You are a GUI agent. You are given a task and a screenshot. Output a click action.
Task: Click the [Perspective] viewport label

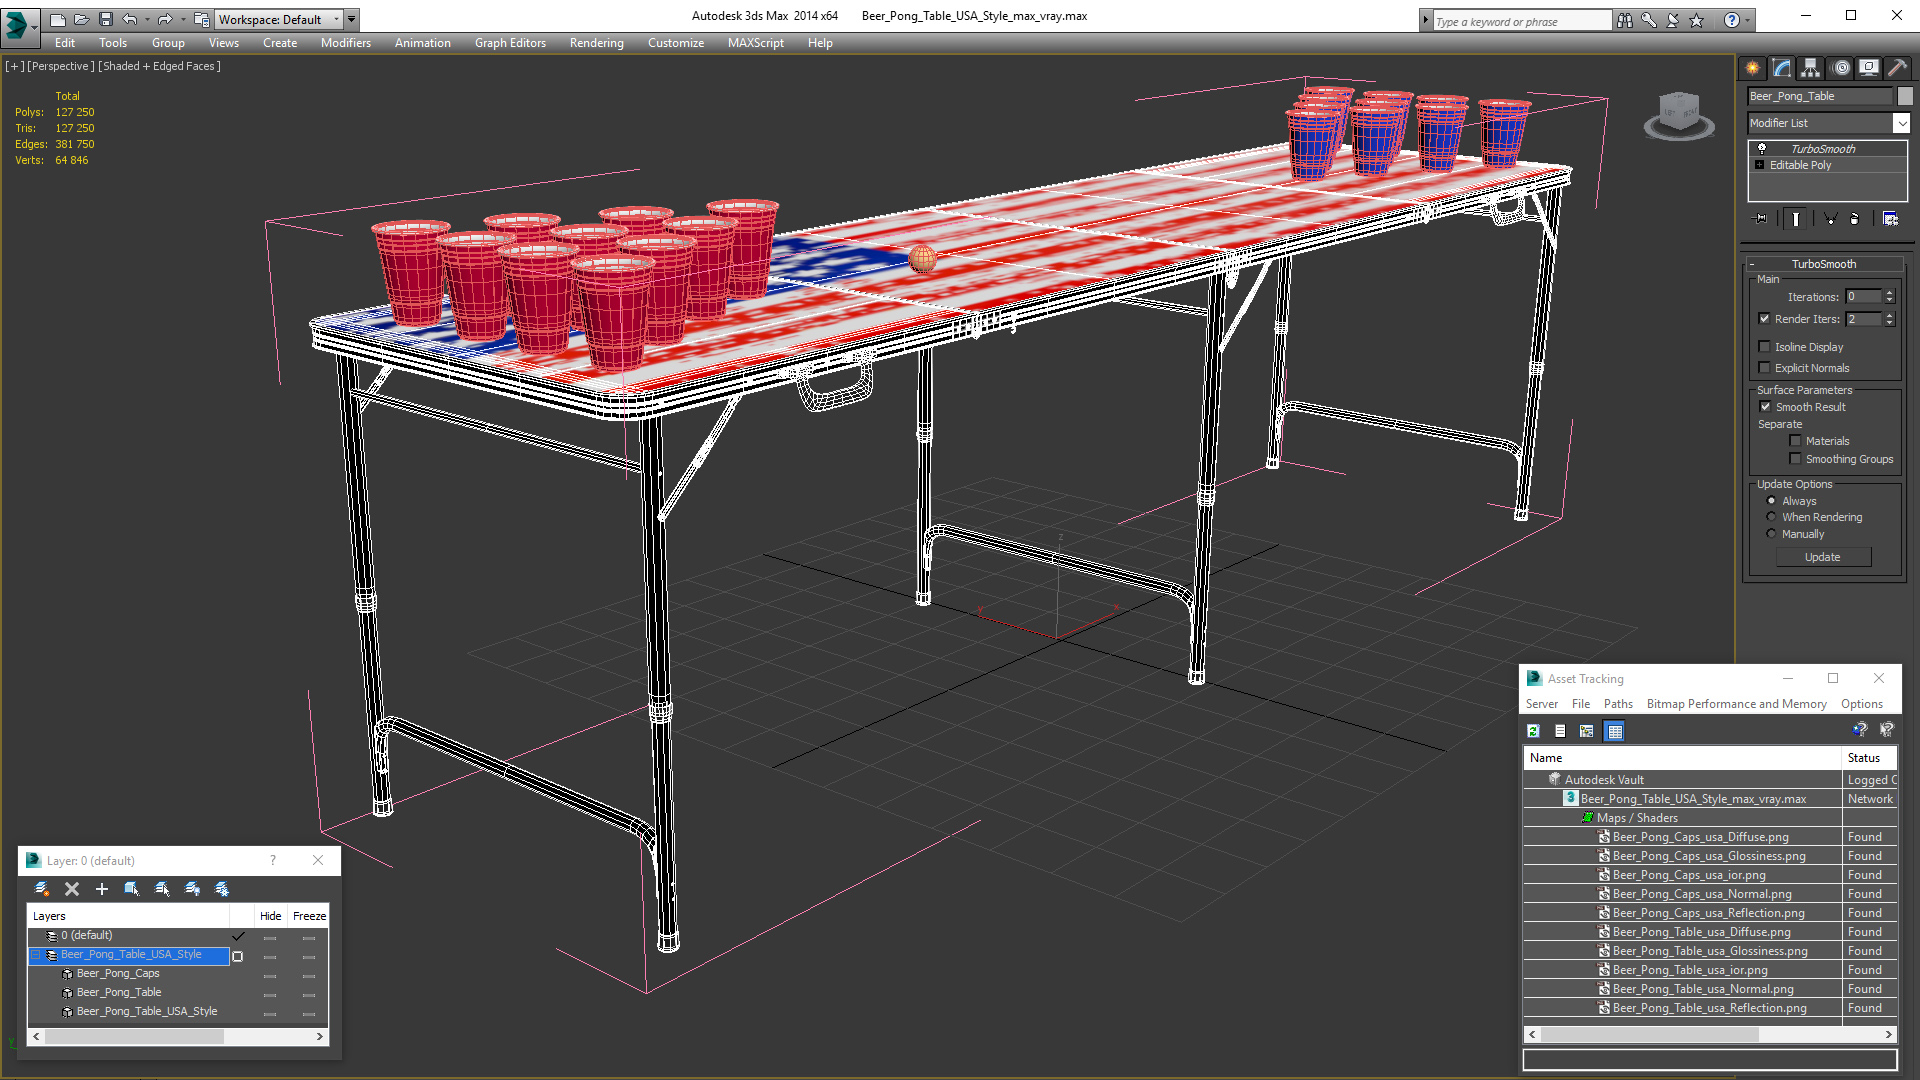tap(61, 66)
